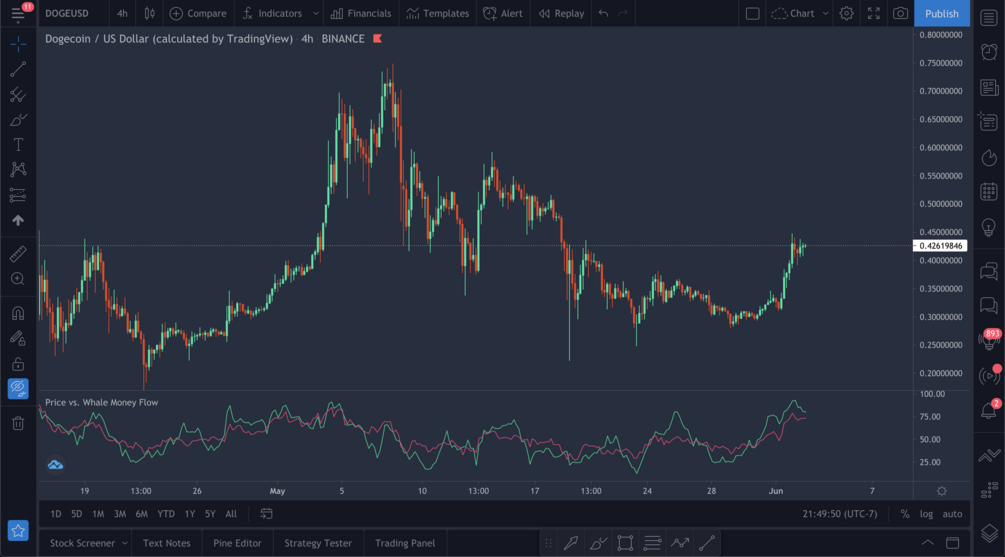Expand the chart layout dropdown arrow
The height and width of the screenshot is (557, 1005).
826,13
